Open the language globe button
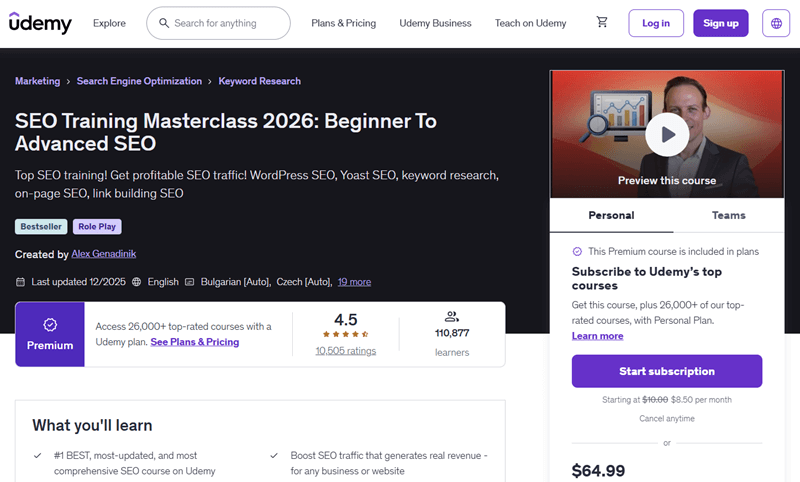Image resolution: width=800 pixels, height=482 pixels. (x=776, y=23)
